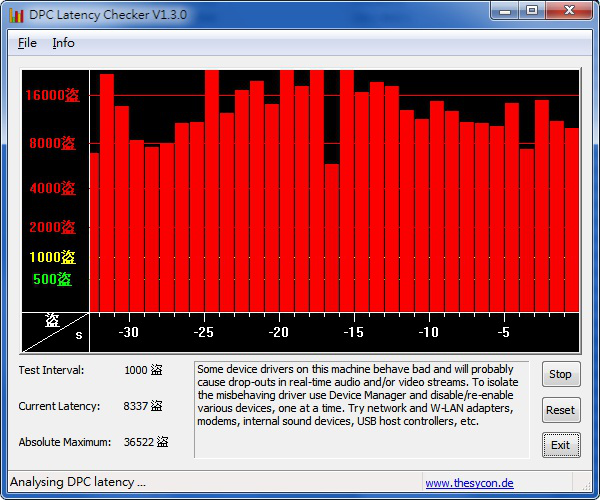Click the -25 time axis label
The height and width of the screenshot is (500, 600).
pyautogui.click(x=203, y=332)
